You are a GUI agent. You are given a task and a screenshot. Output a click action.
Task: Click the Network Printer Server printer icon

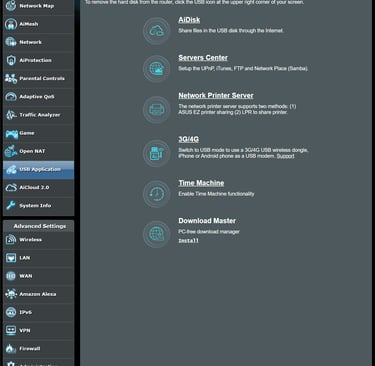(156, 110)
